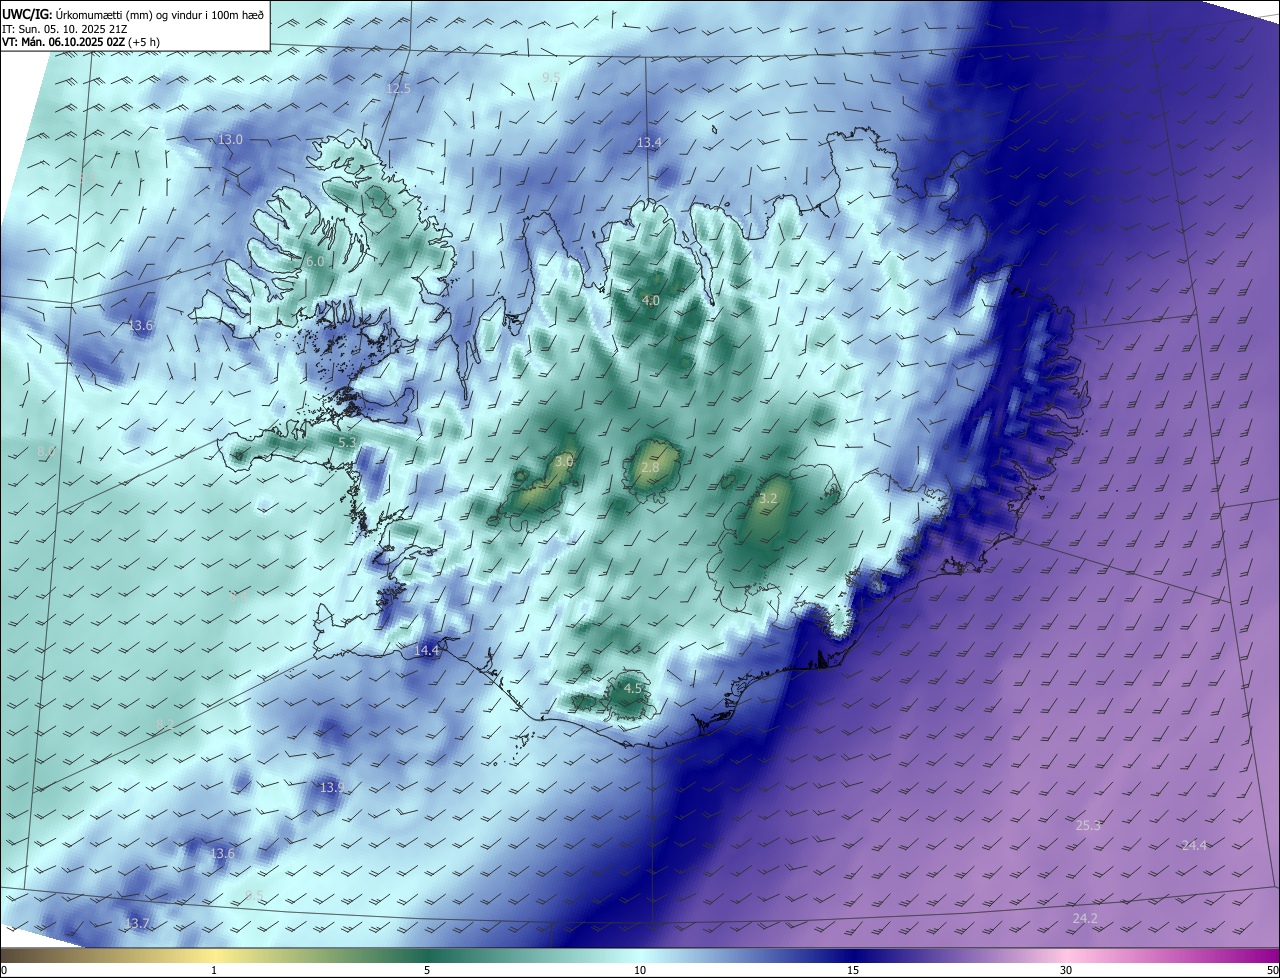Click the 30 tick on the color scale

click(x=1066, y=970)
